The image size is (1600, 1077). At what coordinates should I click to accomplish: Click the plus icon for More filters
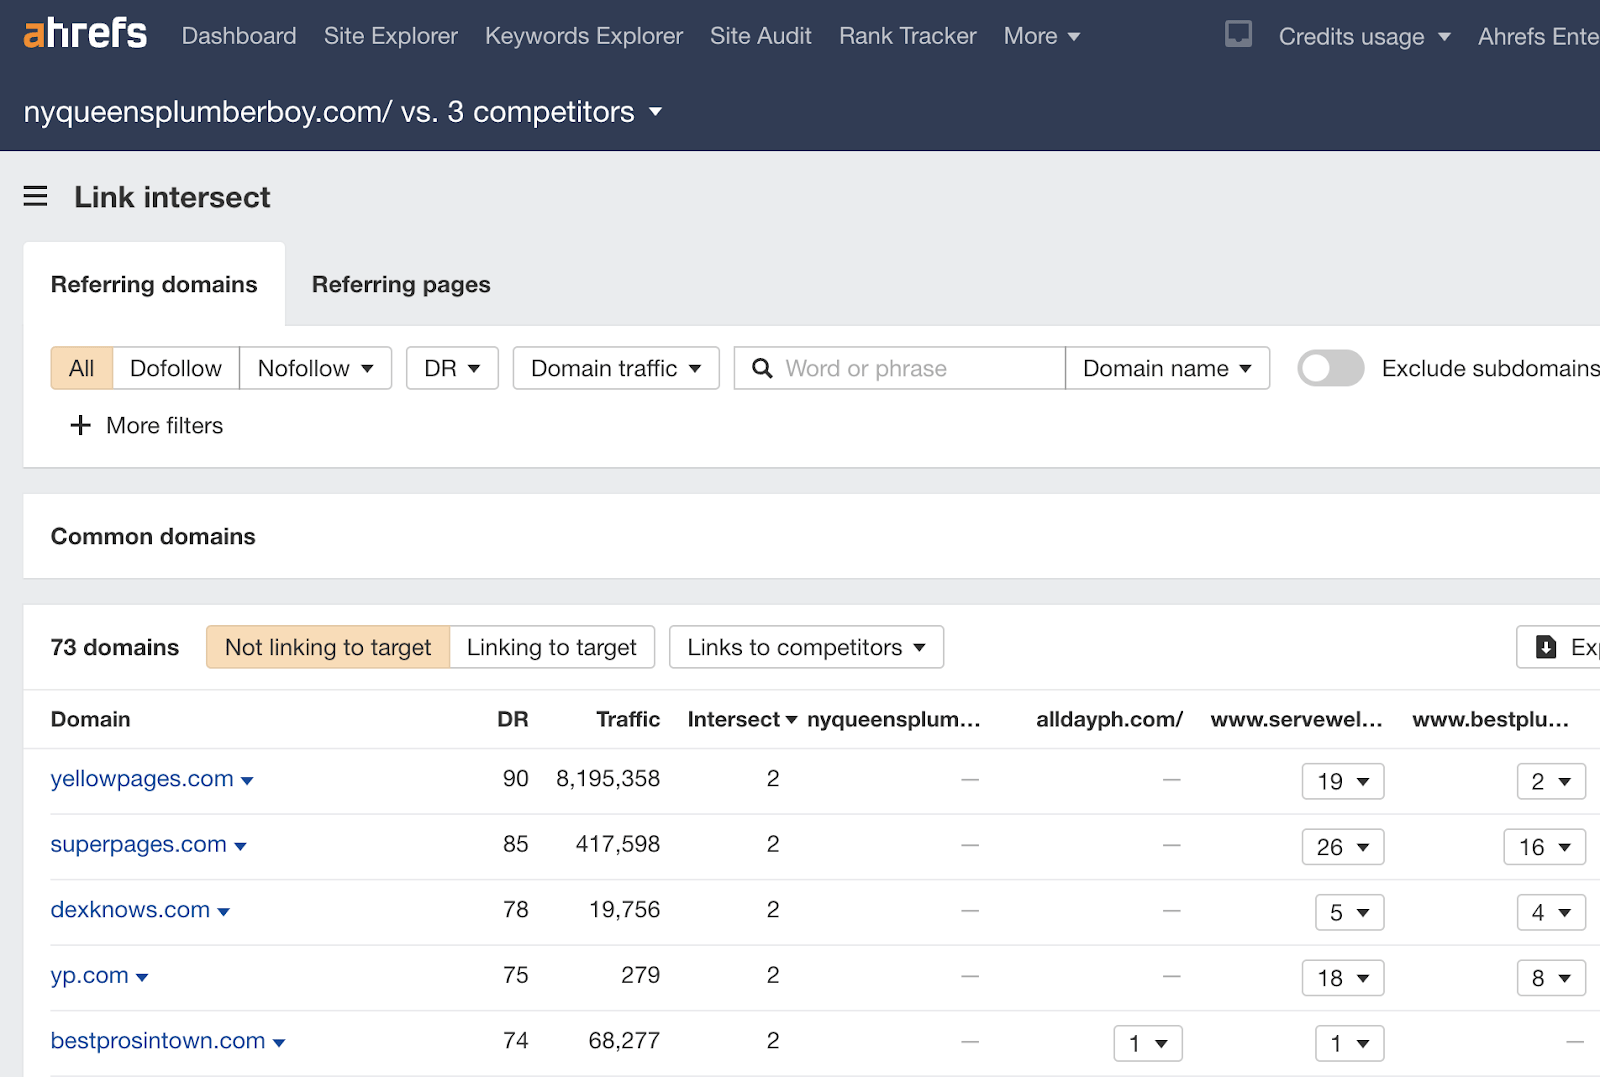click(80, 425)
